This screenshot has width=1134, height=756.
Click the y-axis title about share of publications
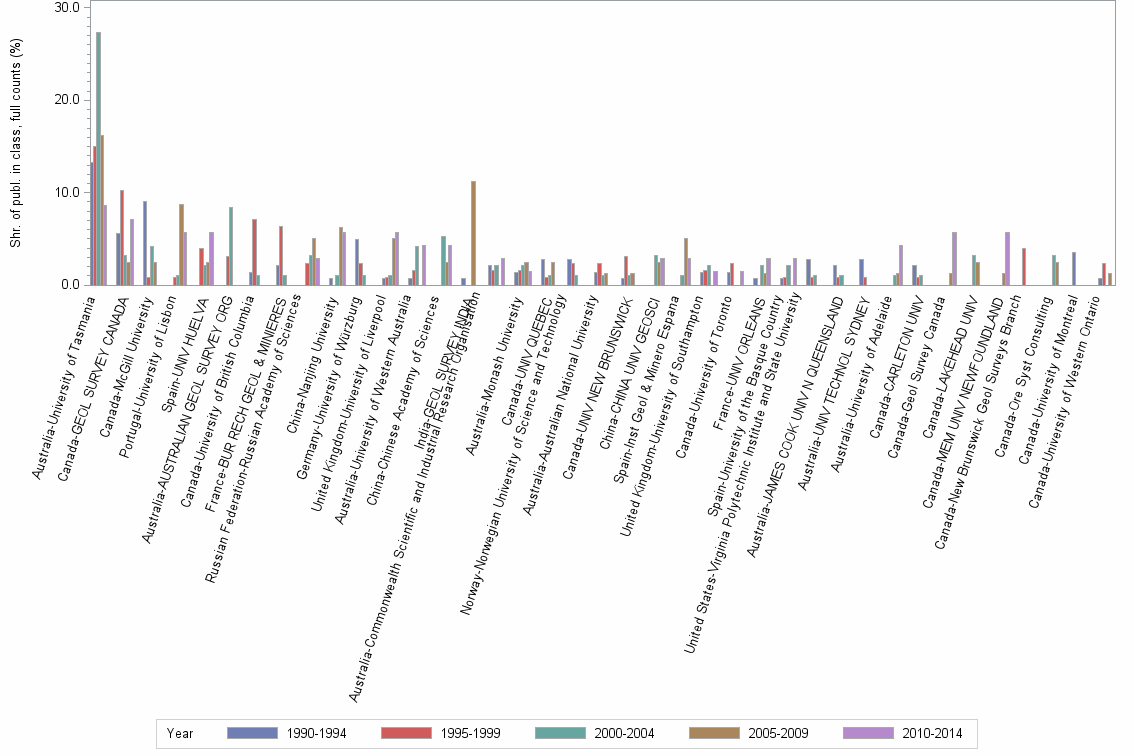[x=15, y=145]
